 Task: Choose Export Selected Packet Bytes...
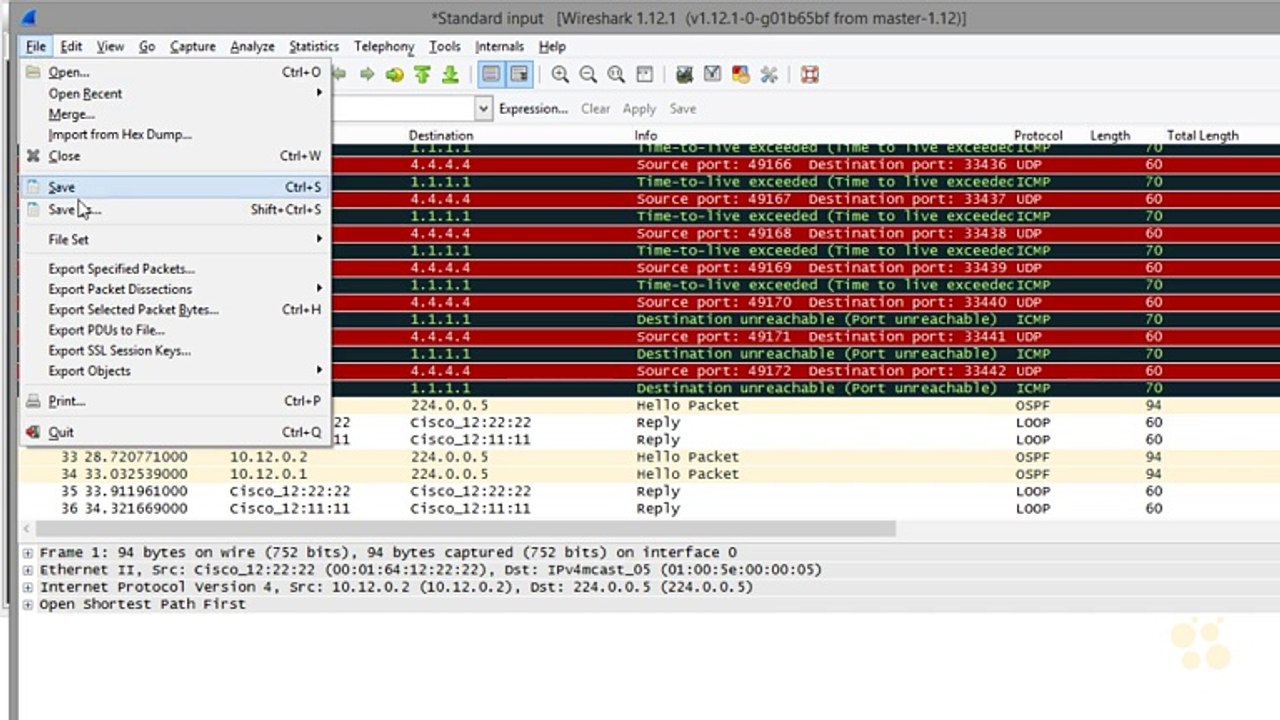pyautogui.click(x=174, y=310)
